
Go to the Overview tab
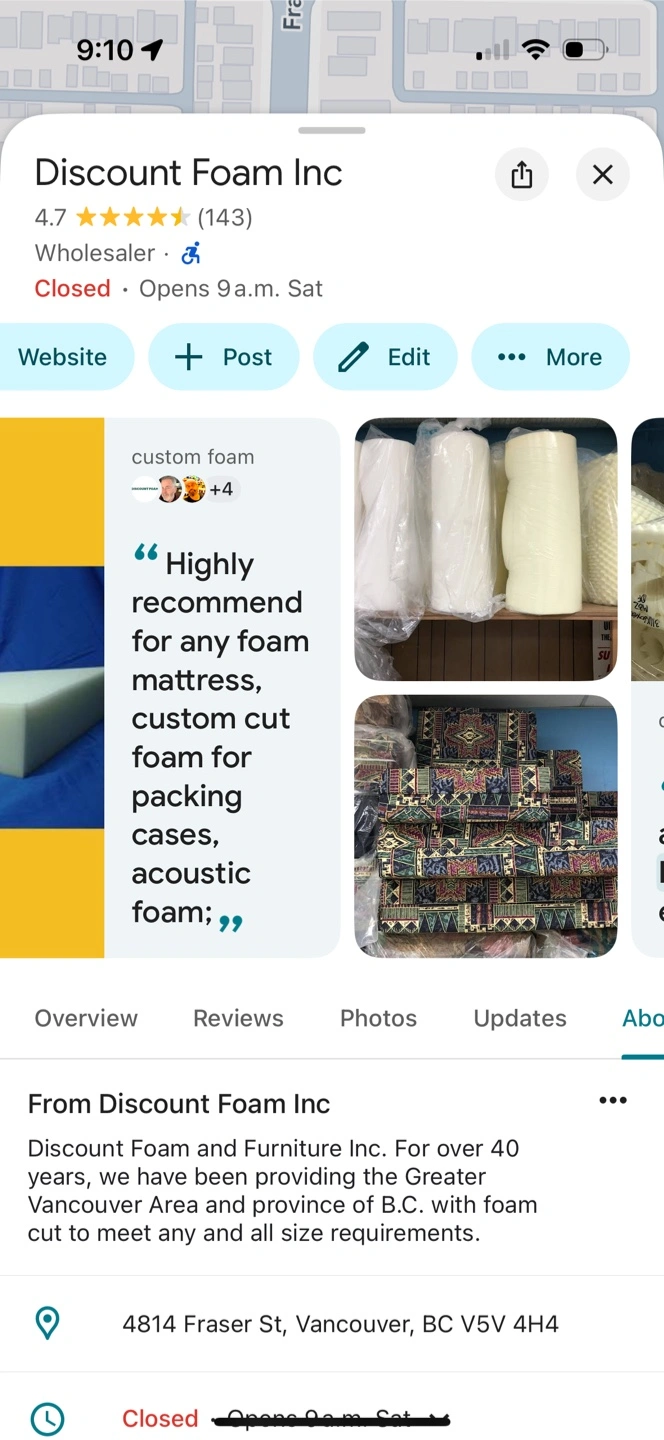[x=86, y=1018]
